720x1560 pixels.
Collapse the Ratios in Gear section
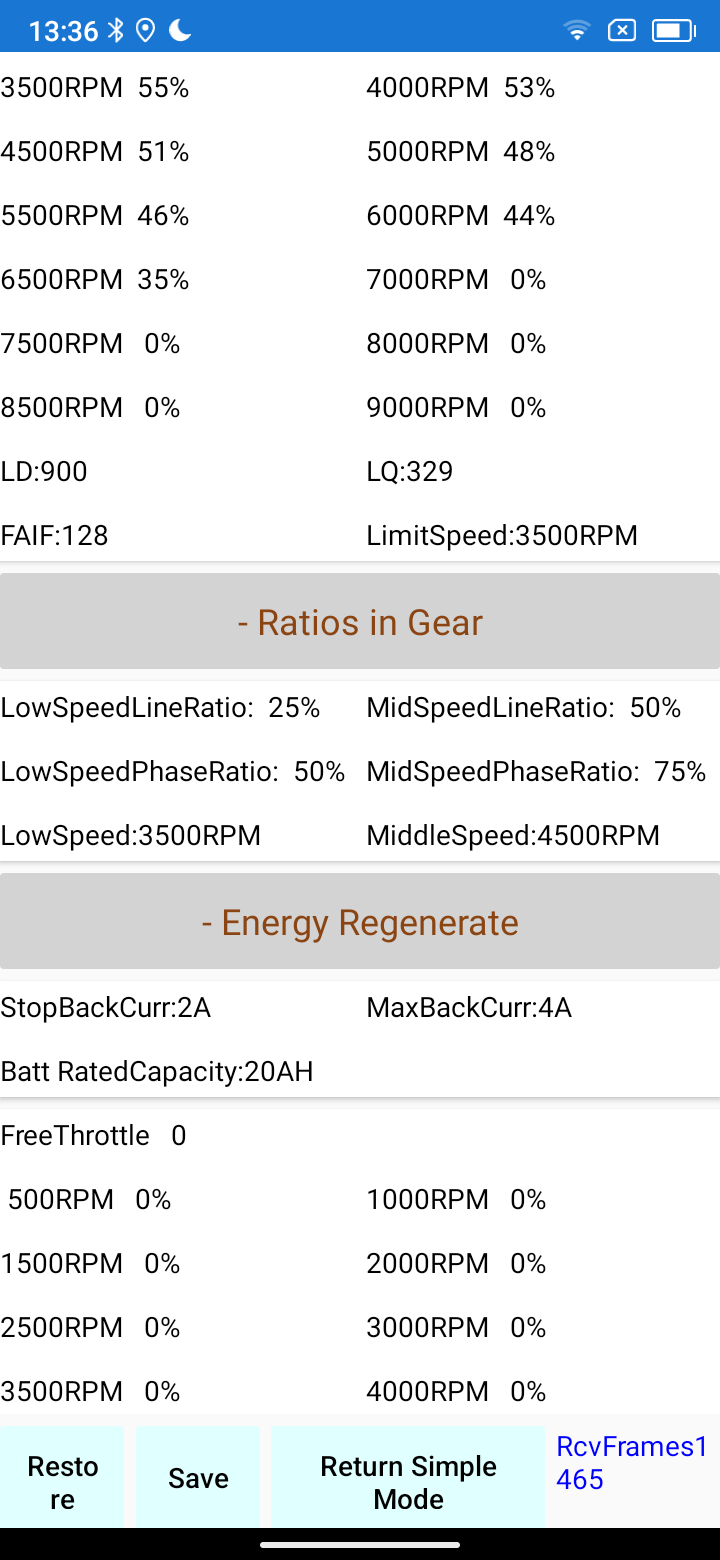(360, 622)
